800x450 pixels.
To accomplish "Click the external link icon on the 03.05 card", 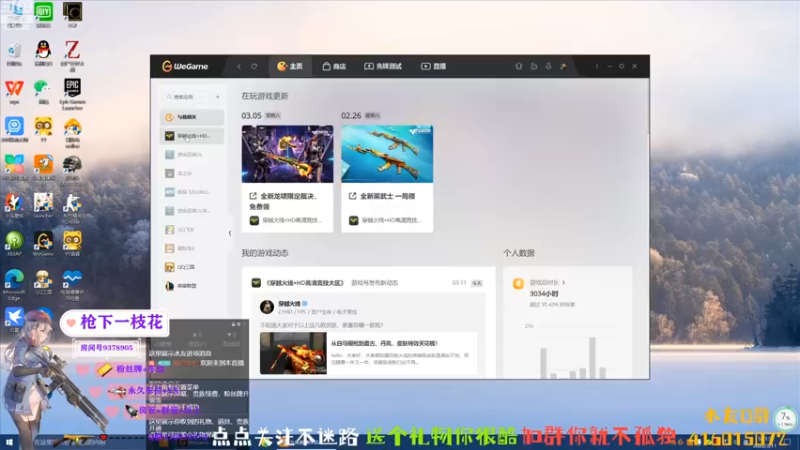I will (x=253, y=196).
